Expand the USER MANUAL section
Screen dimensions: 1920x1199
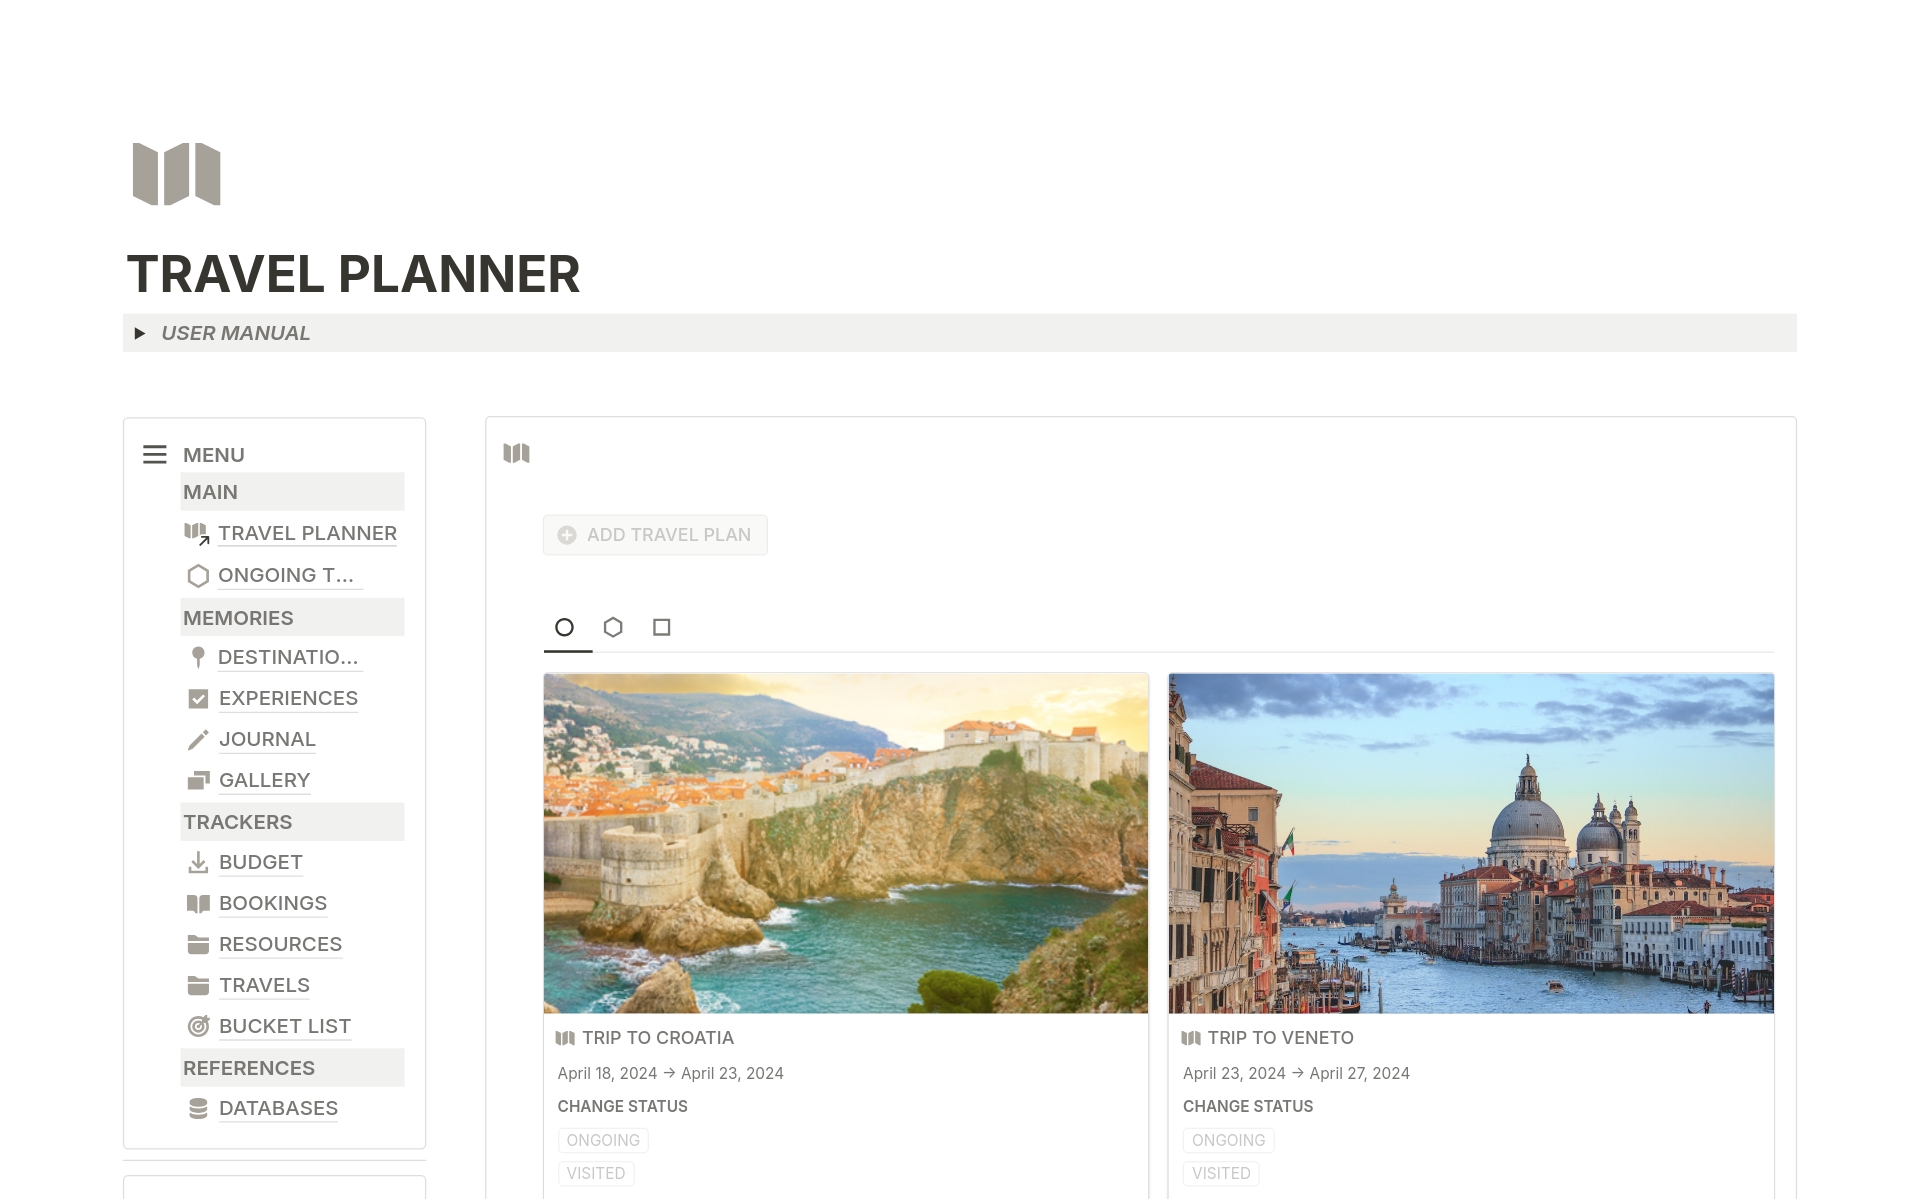142,333
